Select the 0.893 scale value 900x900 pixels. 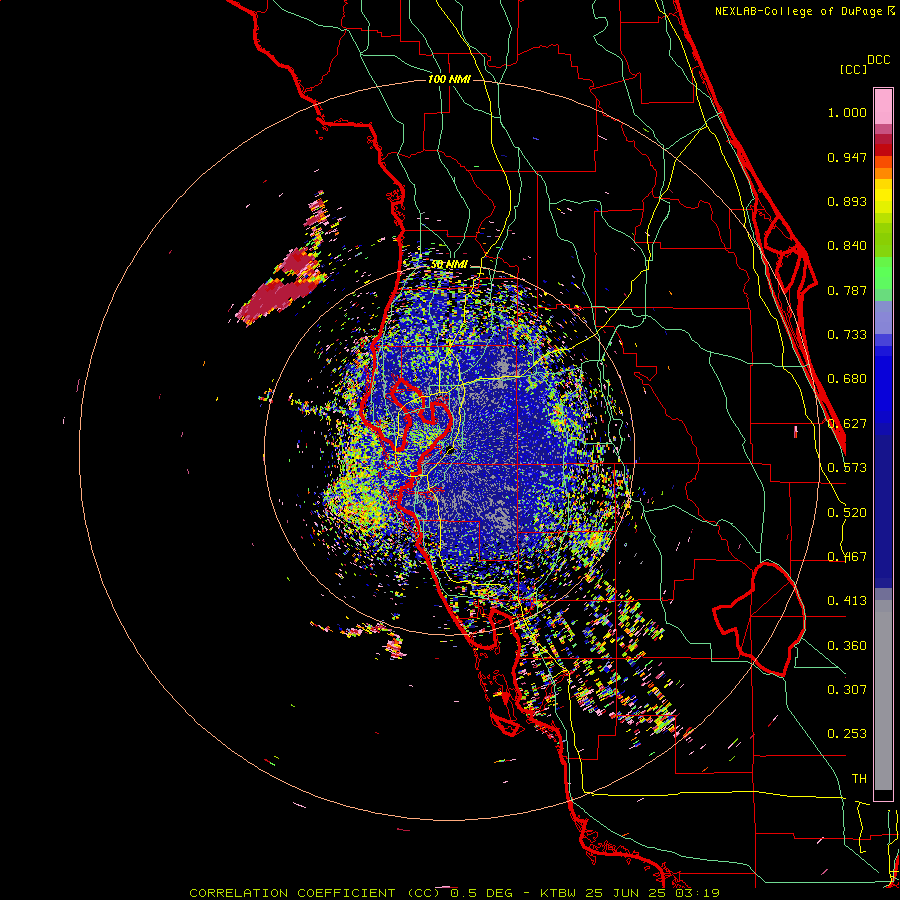tap(847, 201)
